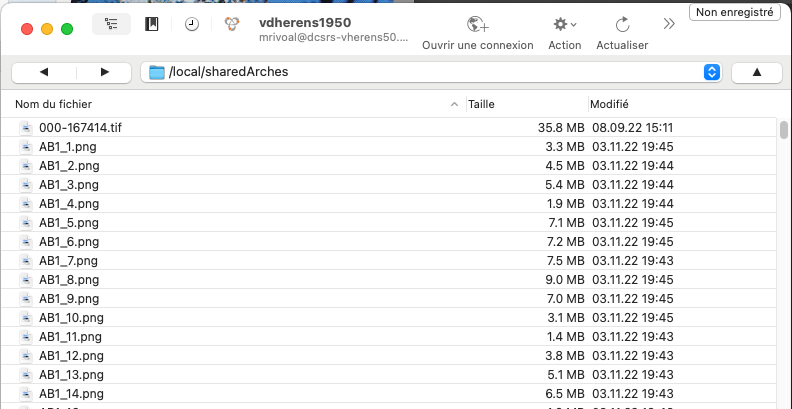Click the AB1_5.png file icon
The width and height of the screenshot is (792, 409).
[27, 222]
